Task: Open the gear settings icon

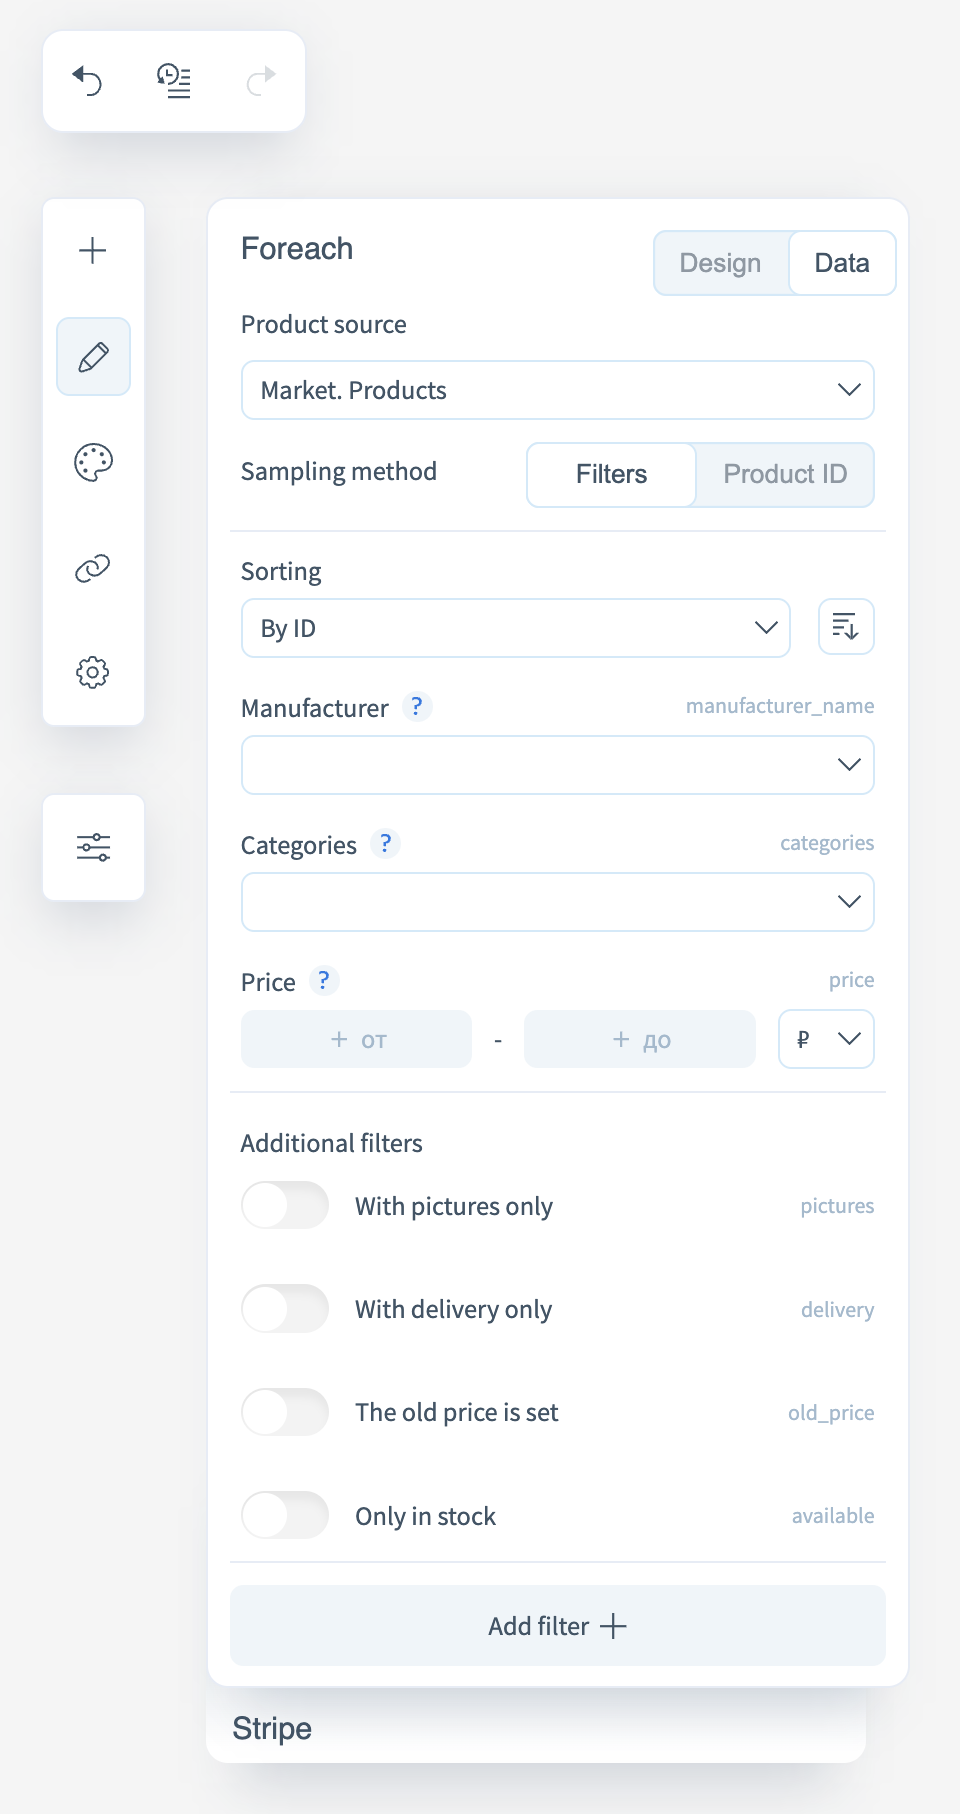Action: coord(93,672)
